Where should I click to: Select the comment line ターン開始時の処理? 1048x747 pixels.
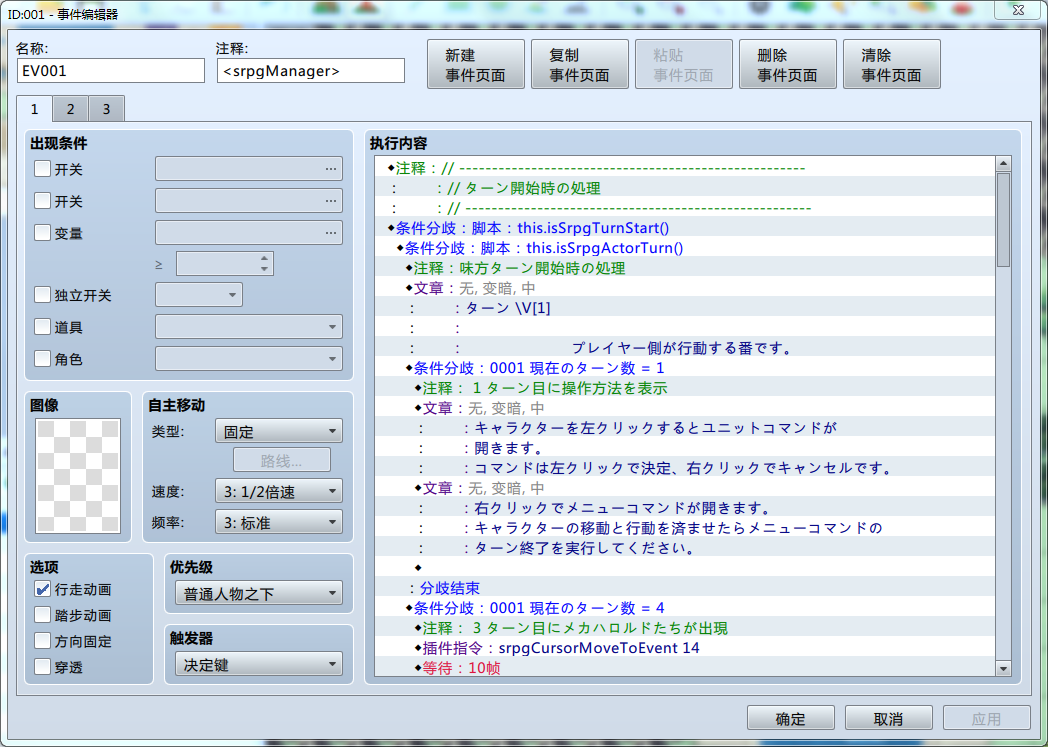coord(685,188)
